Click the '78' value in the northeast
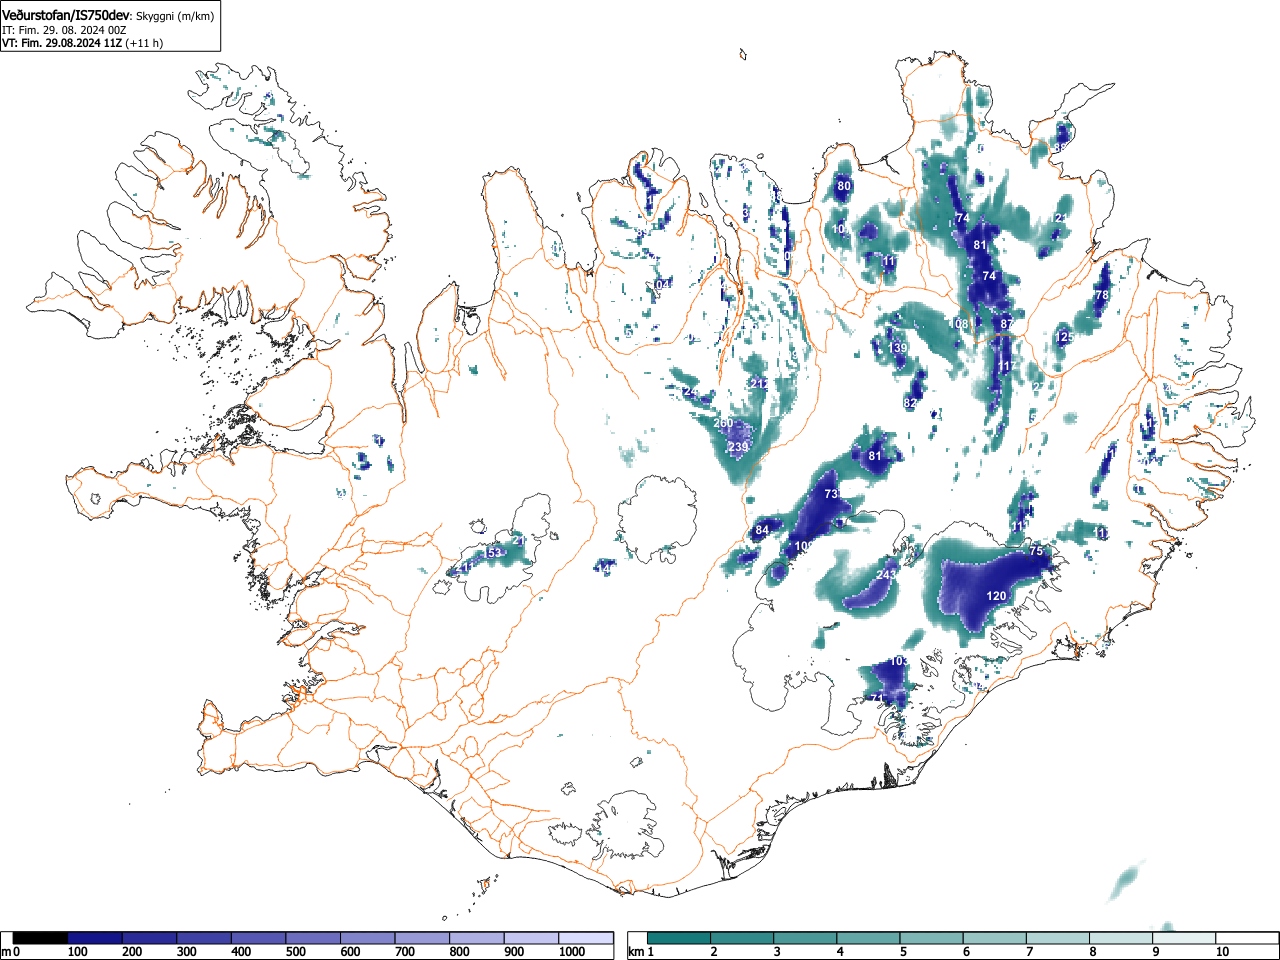1280x960 pixels. (1102, 296)
